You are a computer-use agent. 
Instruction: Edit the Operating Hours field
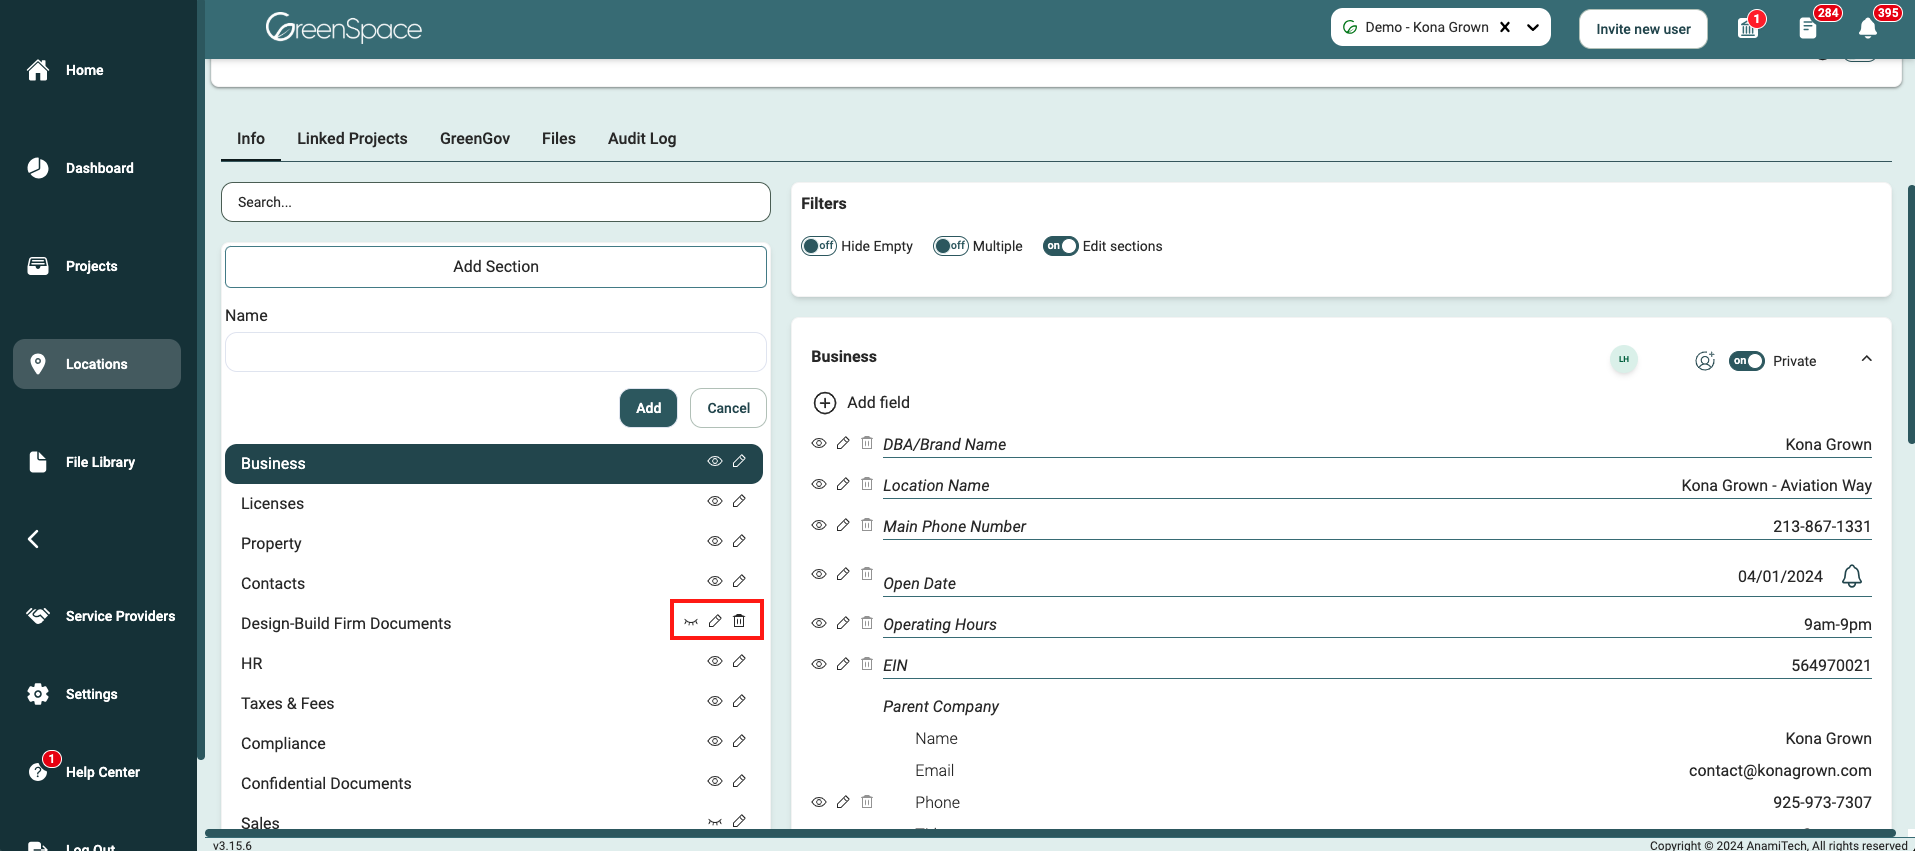tap(843, 623)
